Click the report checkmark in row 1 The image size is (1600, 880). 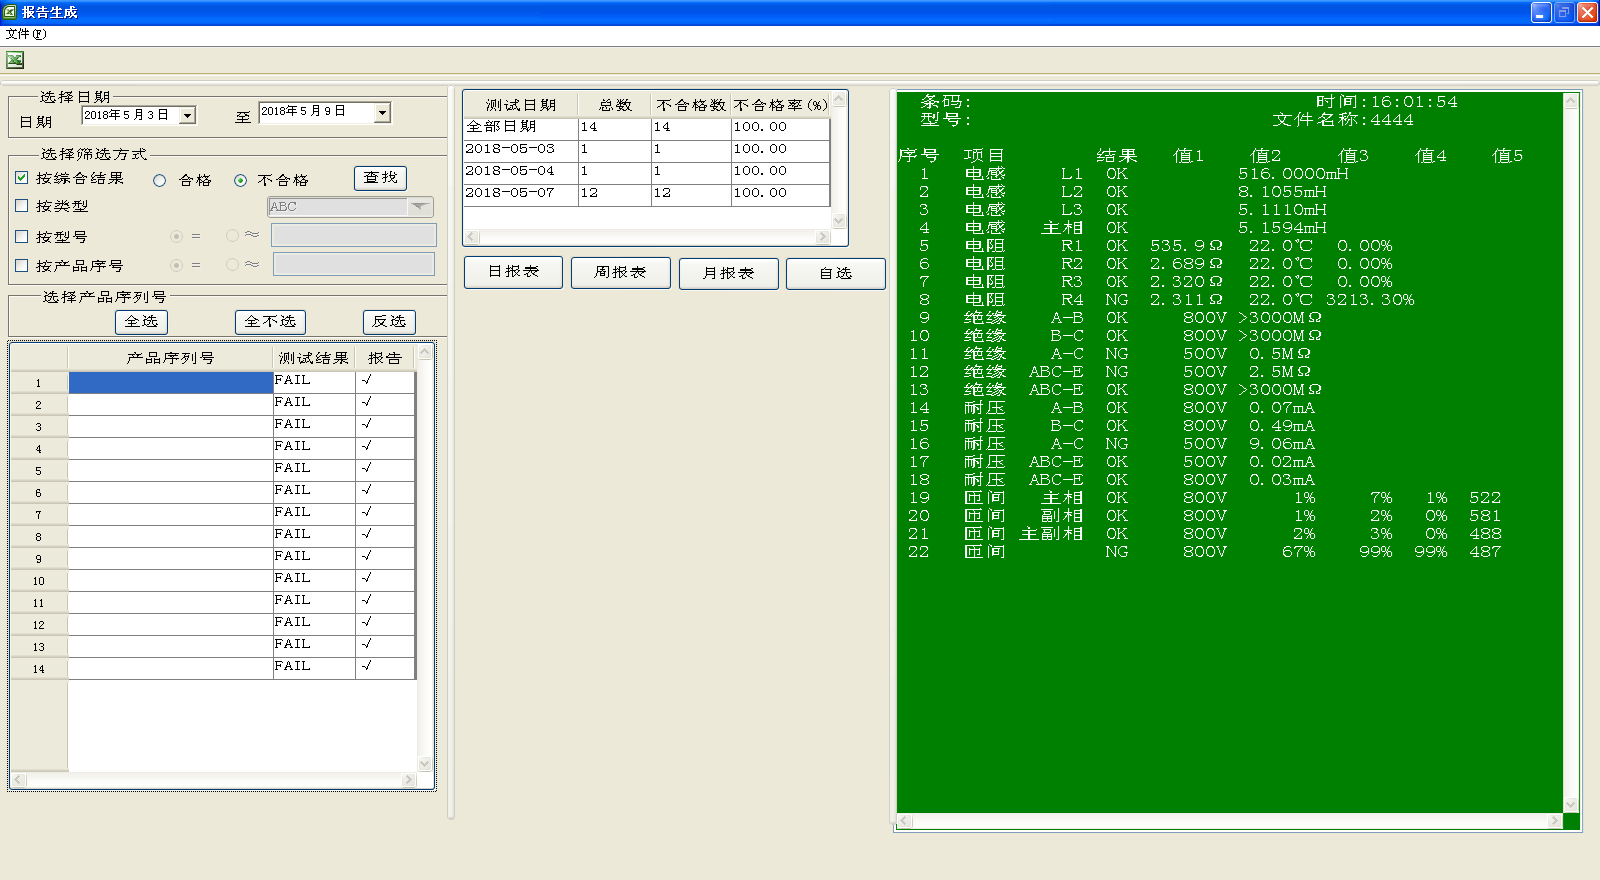[367, 381]
